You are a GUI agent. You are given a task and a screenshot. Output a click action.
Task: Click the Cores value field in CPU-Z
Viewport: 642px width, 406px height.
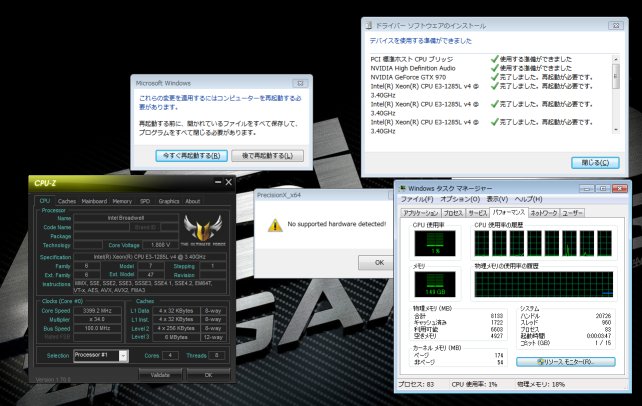(x=170, y=355)
